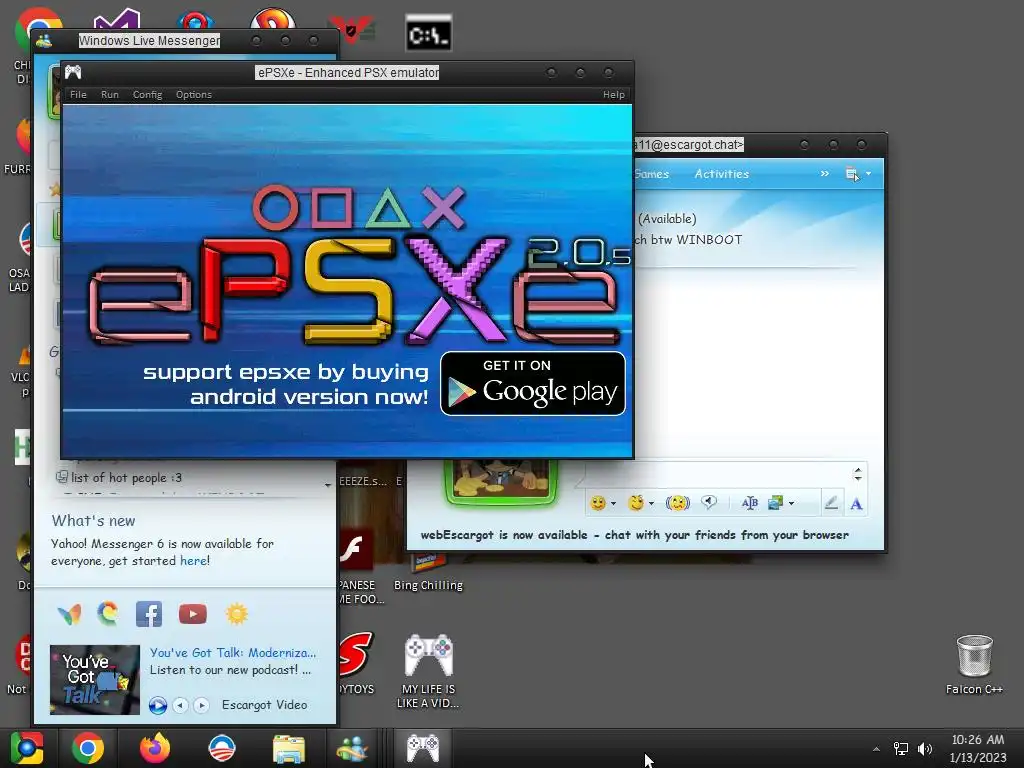Open the 'You've Got Talk: Moderniza...' link

click(233, 652)
